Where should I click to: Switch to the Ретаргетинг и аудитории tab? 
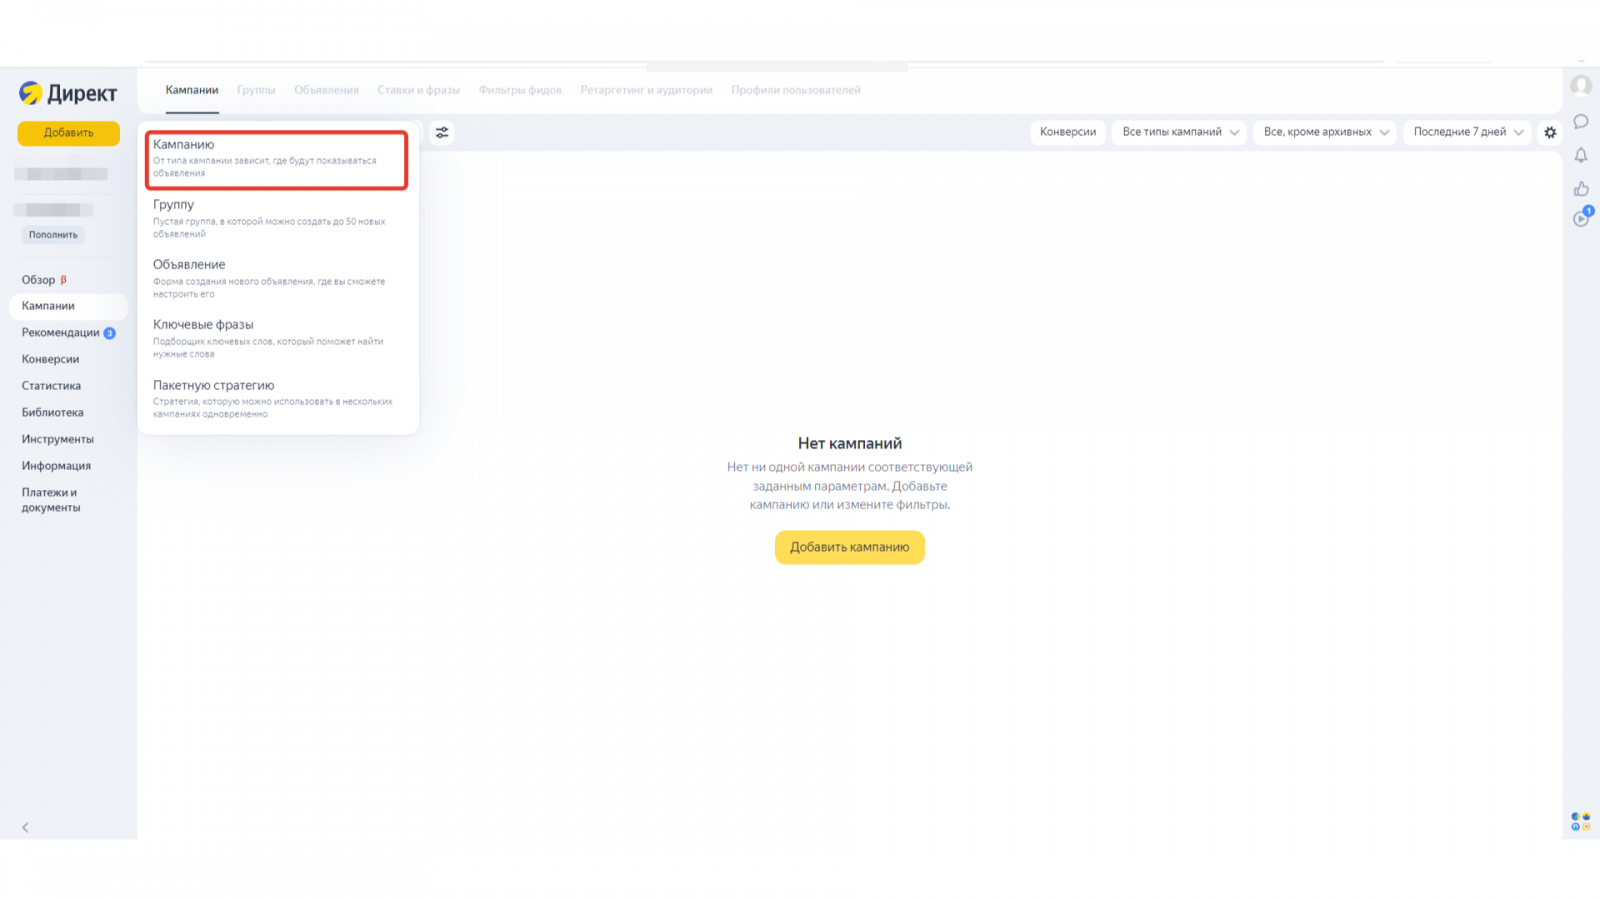pyautogui.click(x=646, y=90)
